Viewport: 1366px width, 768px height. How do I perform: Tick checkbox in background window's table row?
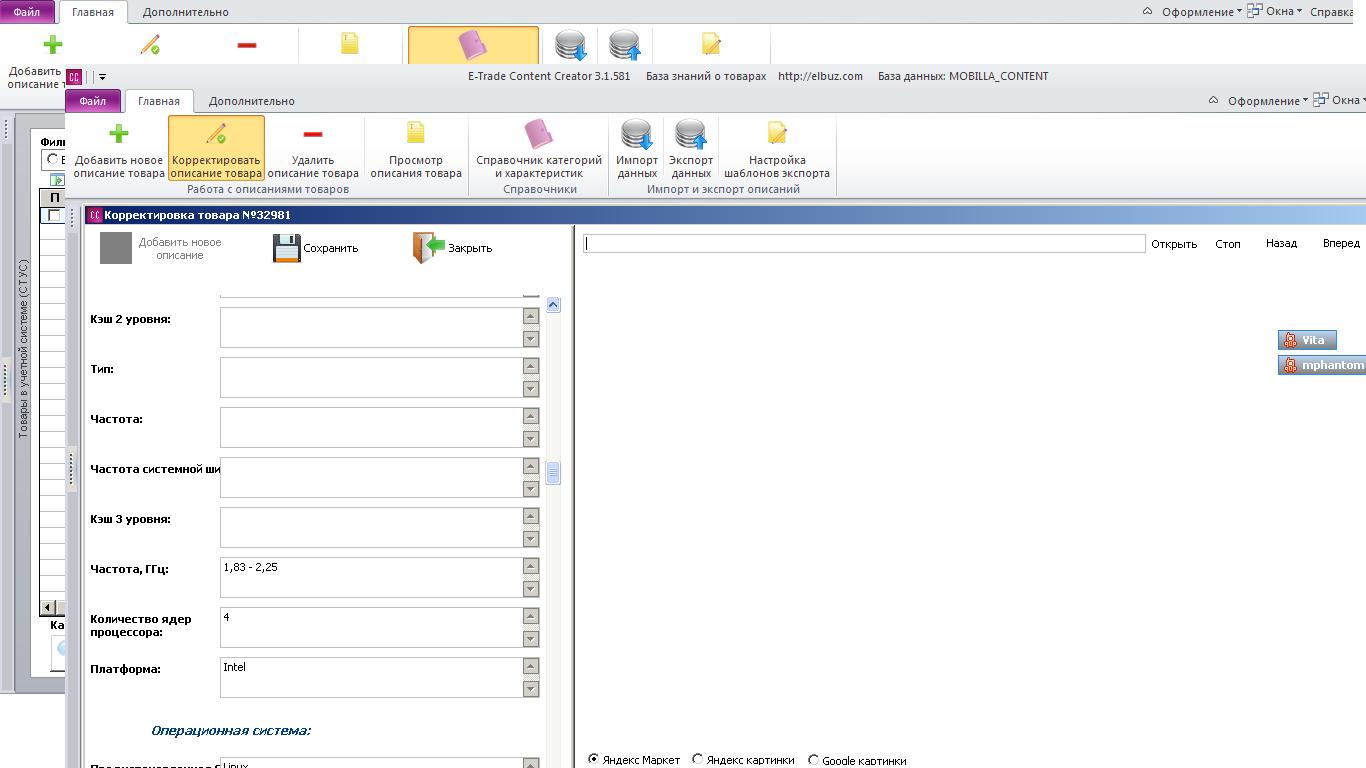click(54, 215)
